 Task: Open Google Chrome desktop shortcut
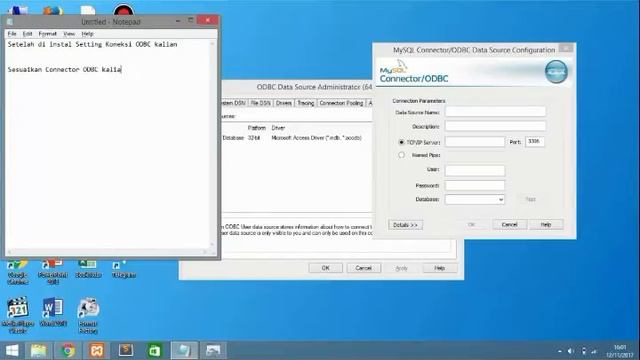pyautogui.click(x=18, y=271)
